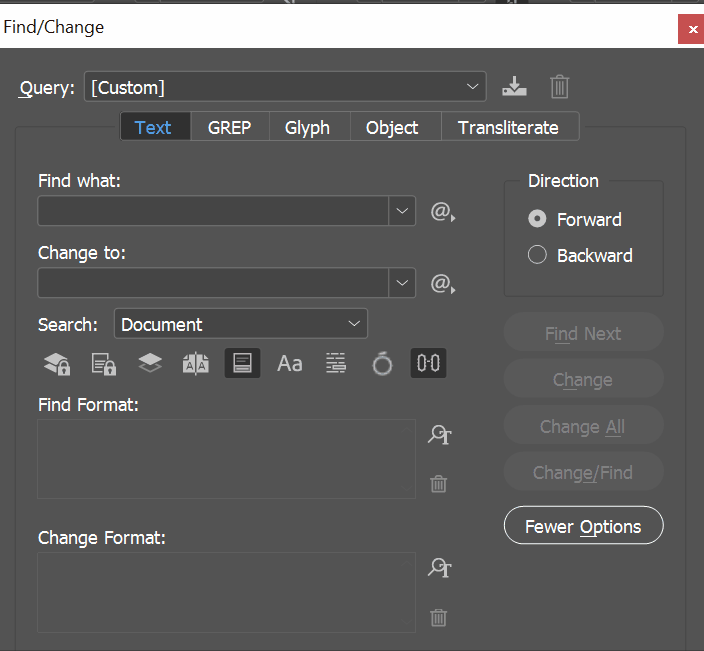Open the Search scope Document dropdown

[x=241, y=324]
